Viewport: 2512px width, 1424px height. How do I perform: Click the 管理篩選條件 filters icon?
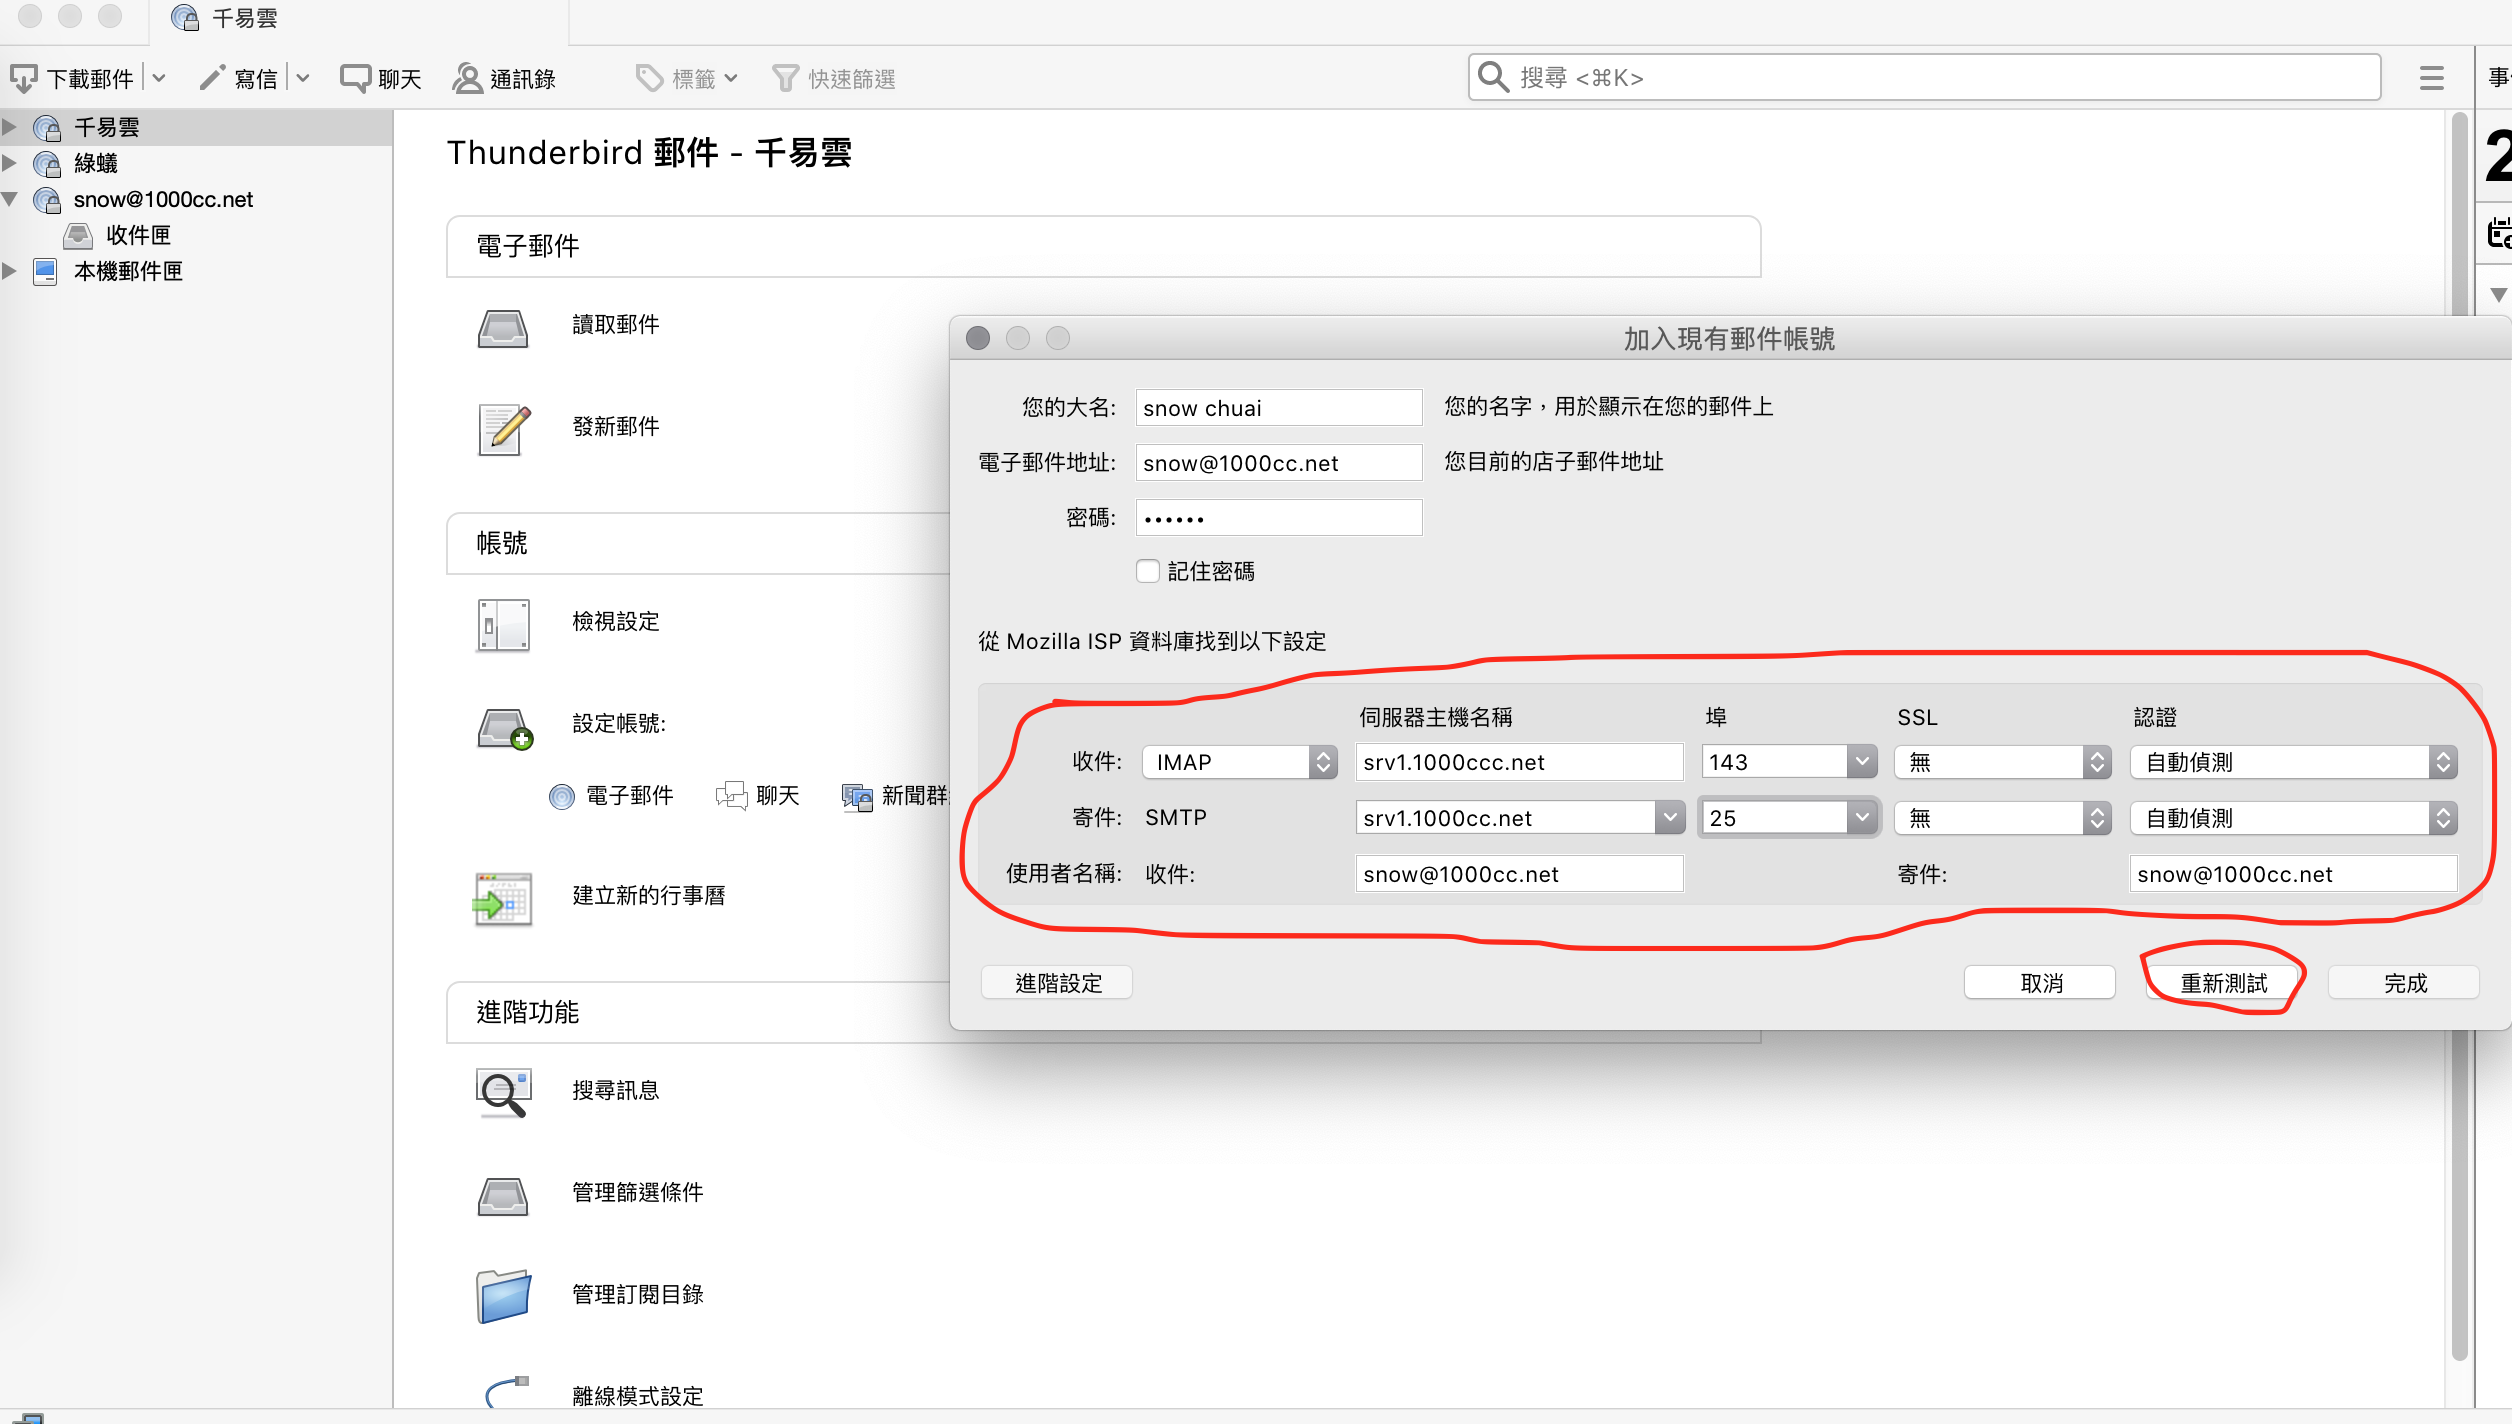(x=502, y=1196)
